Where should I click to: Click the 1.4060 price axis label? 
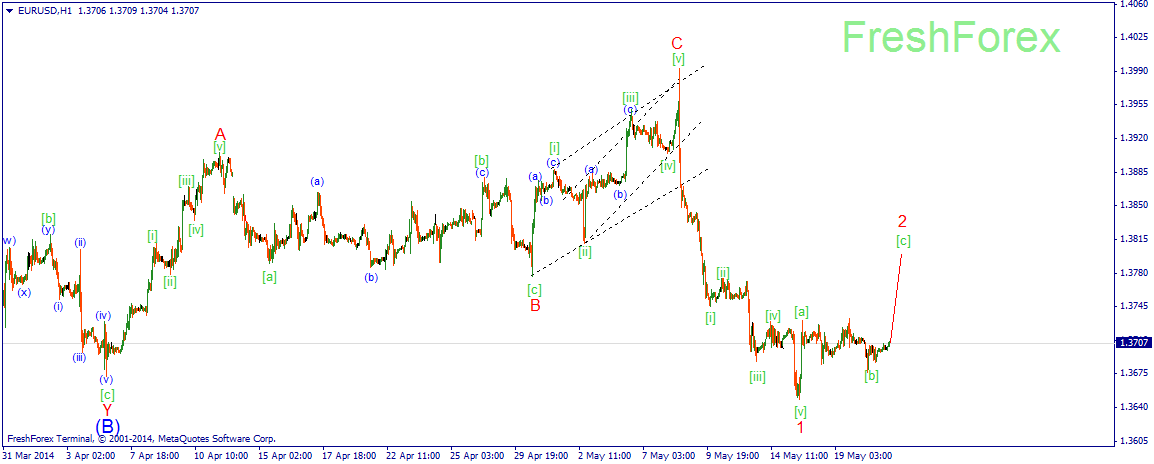(x=1133, y=4)
